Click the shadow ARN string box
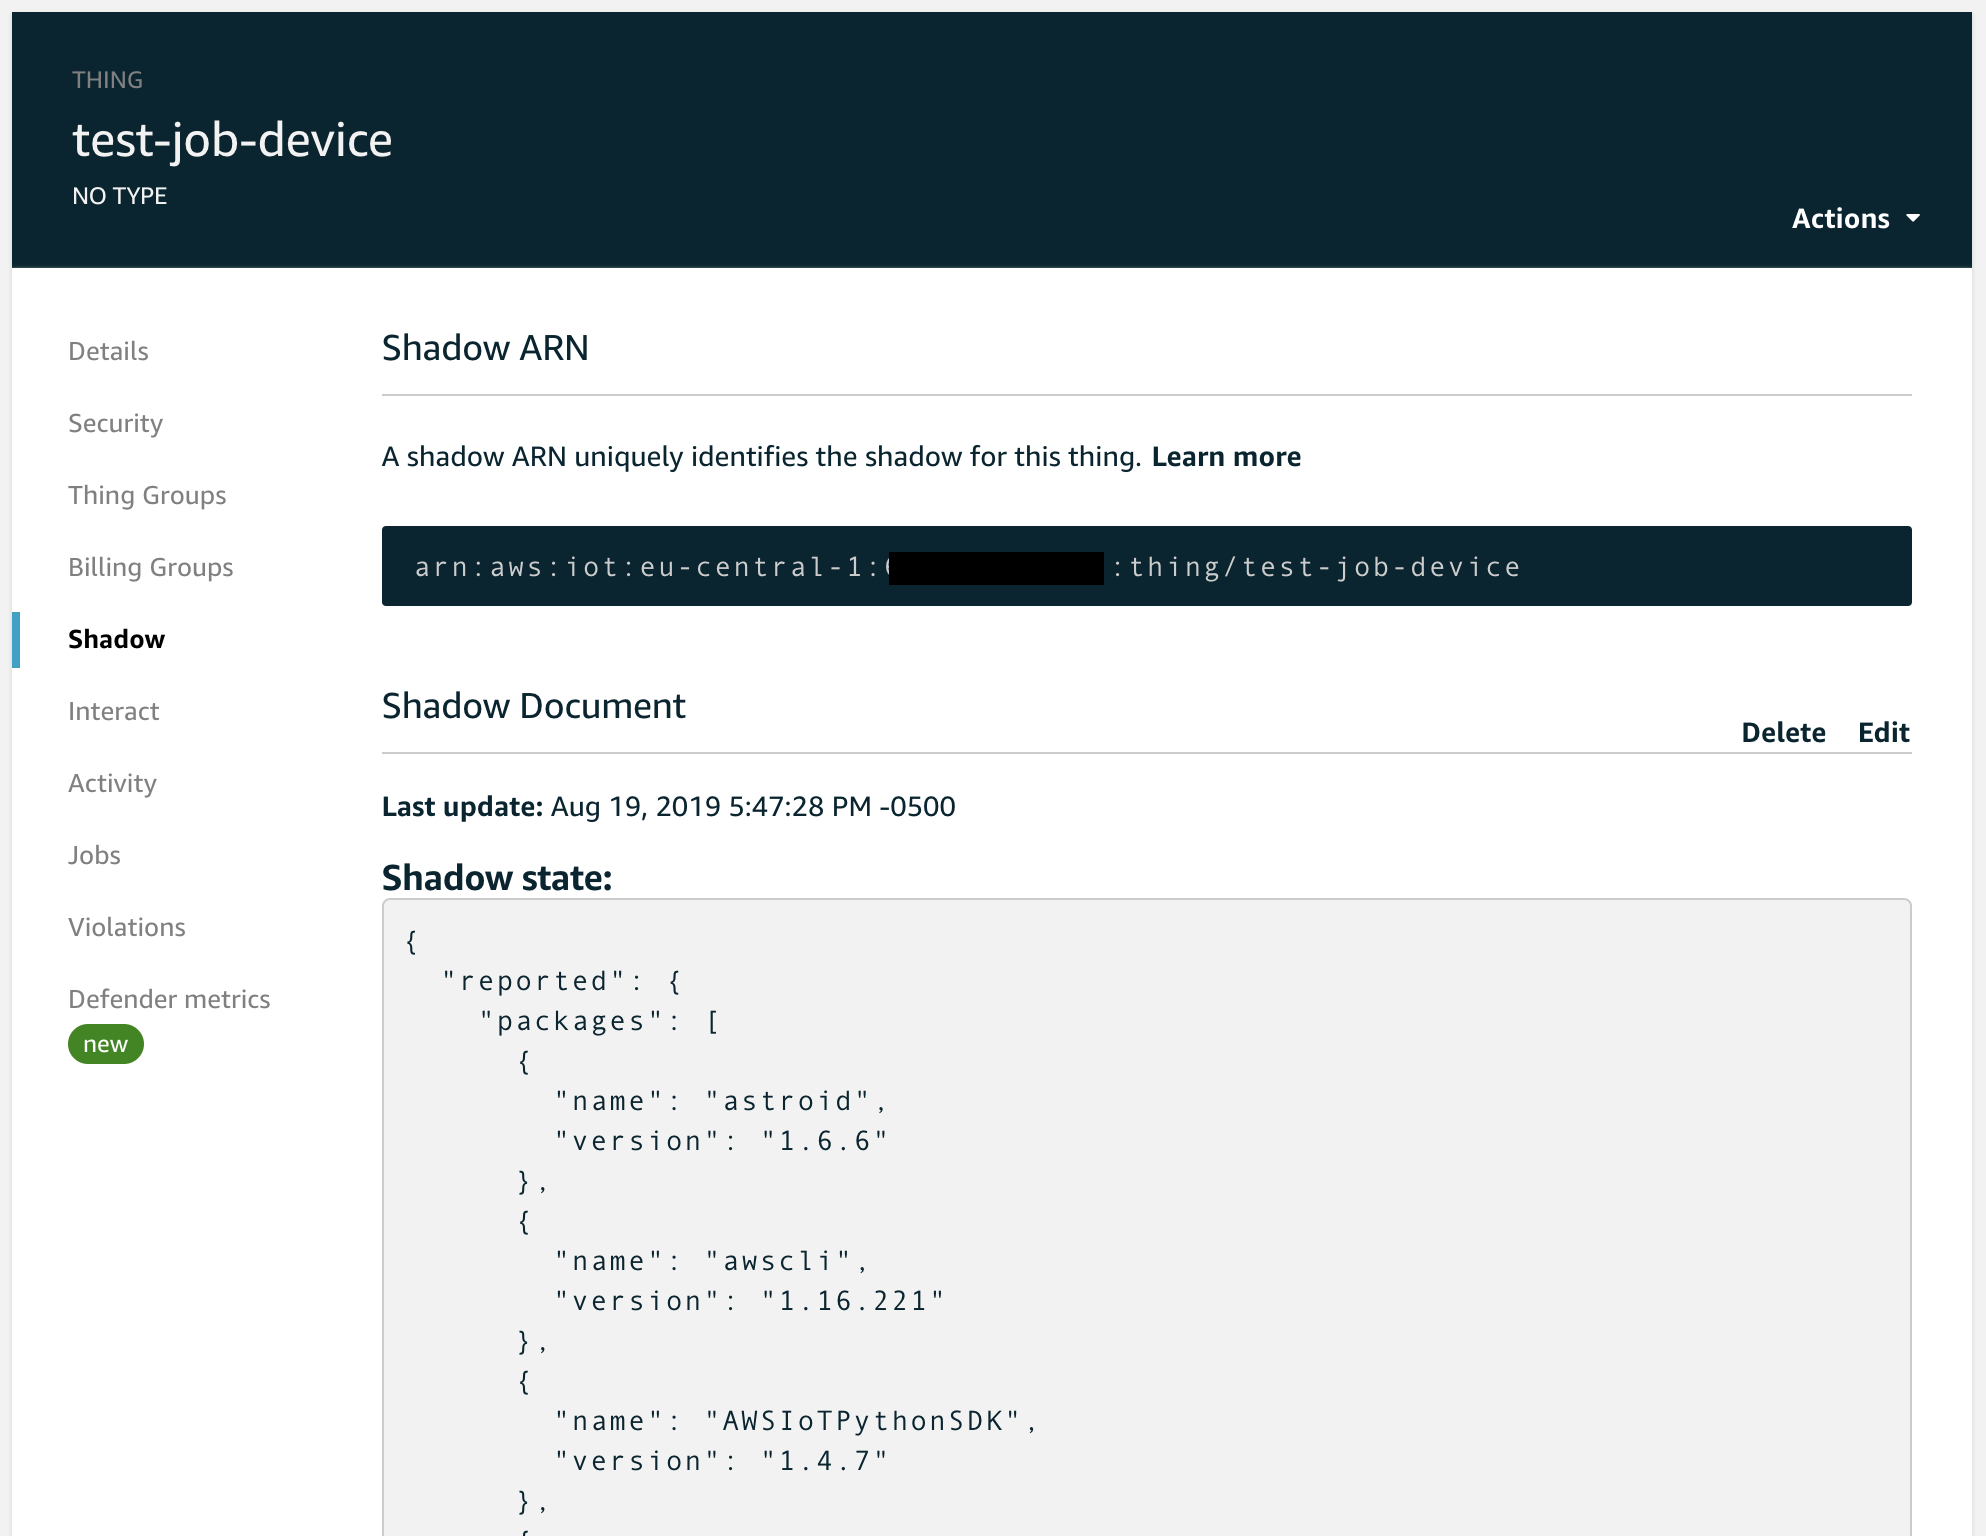This screenshot has height=1536, width=1986. 1146,566
